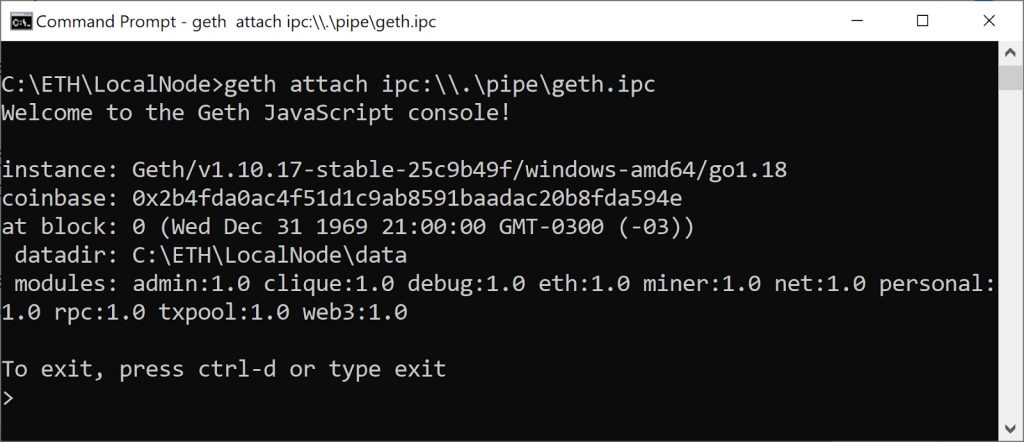The image size is (1024, 442).
Task: Click the Command Prompt icon in title bar
Action: (x=18, y=20)
